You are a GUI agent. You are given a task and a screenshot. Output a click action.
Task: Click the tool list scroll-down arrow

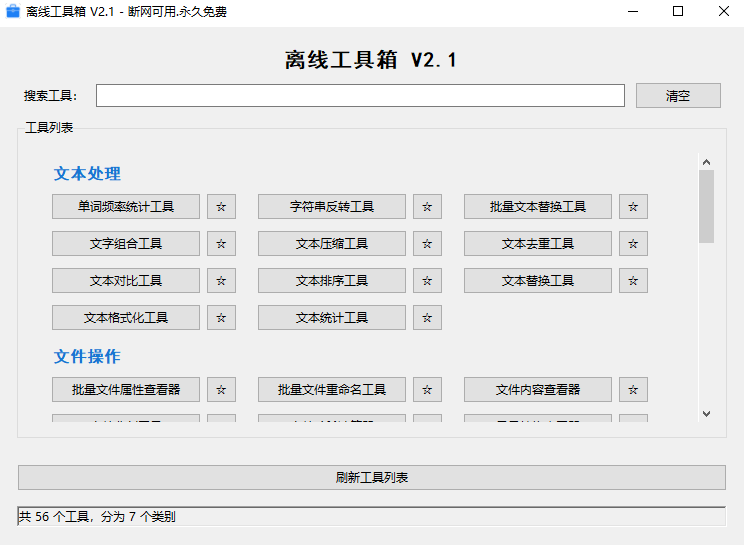(707, 414)
